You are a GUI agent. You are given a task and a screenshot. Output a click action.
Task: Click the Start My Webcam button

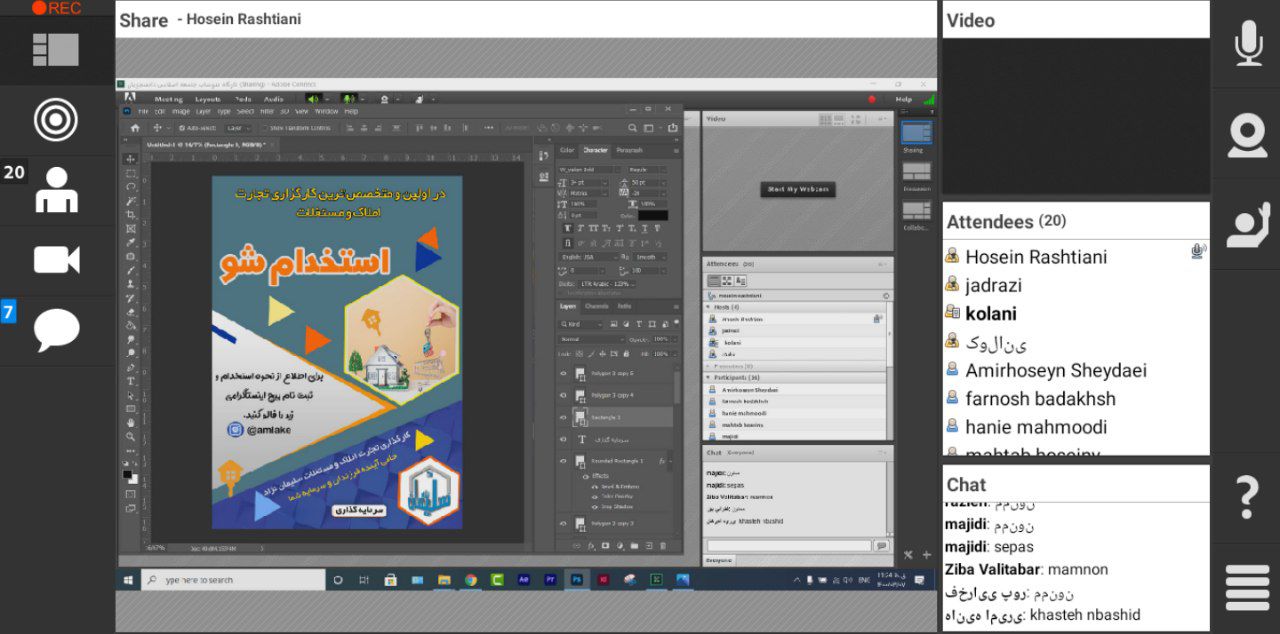pos(797,189)
